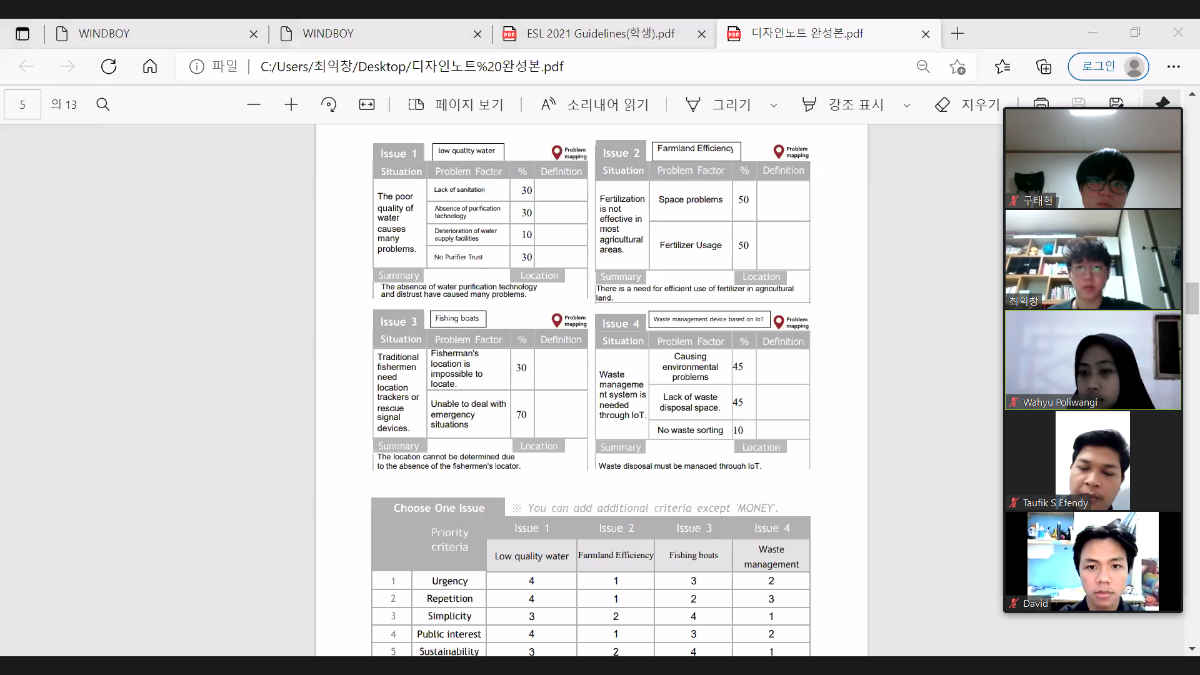Click the browser refresh icon
The width and height of the screenshot is (1200, 675).
(x=109, y=67)
